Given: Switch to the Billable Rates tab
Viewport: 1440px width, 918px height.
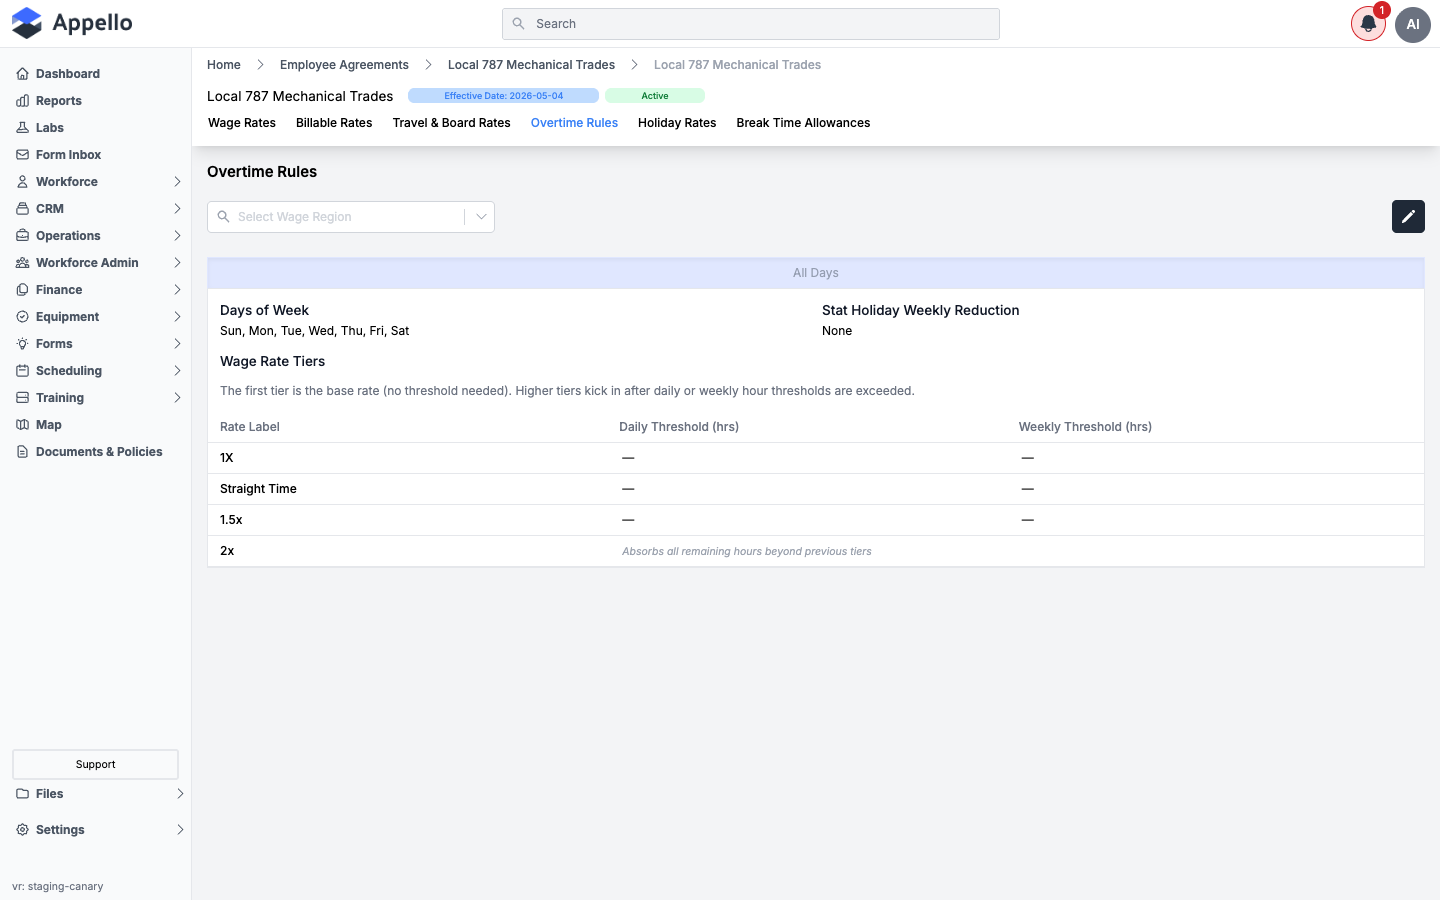Looking at the screenshot, I should pos(334,123).
